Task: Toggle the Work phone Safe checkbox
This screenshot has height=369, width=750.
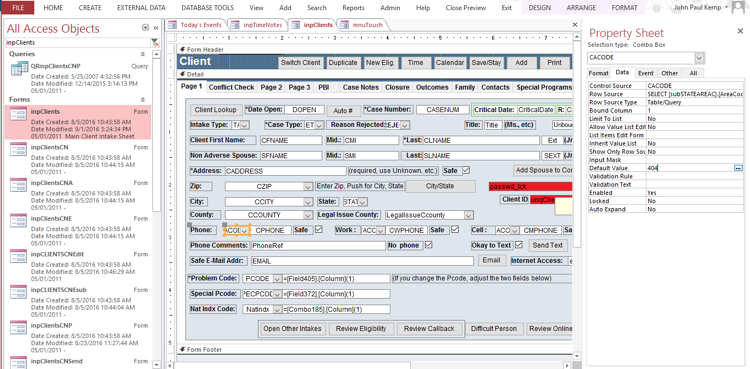Action: 455,230
